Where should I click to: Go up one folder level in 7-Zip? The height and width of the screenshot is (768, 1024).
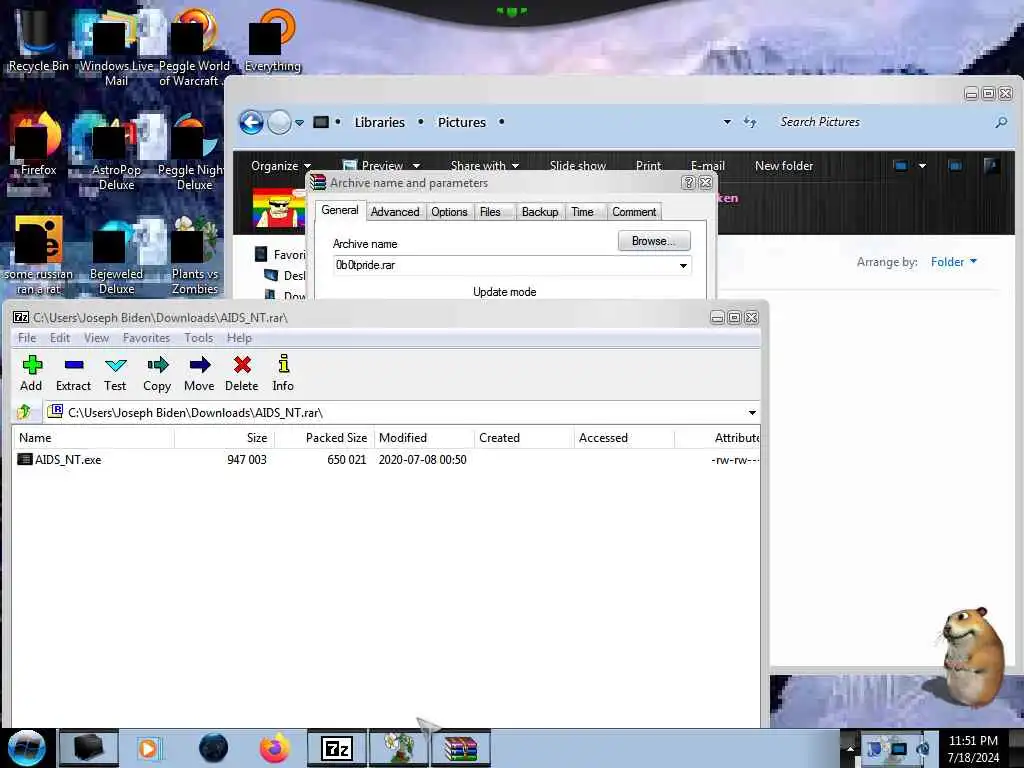[24, 412]
